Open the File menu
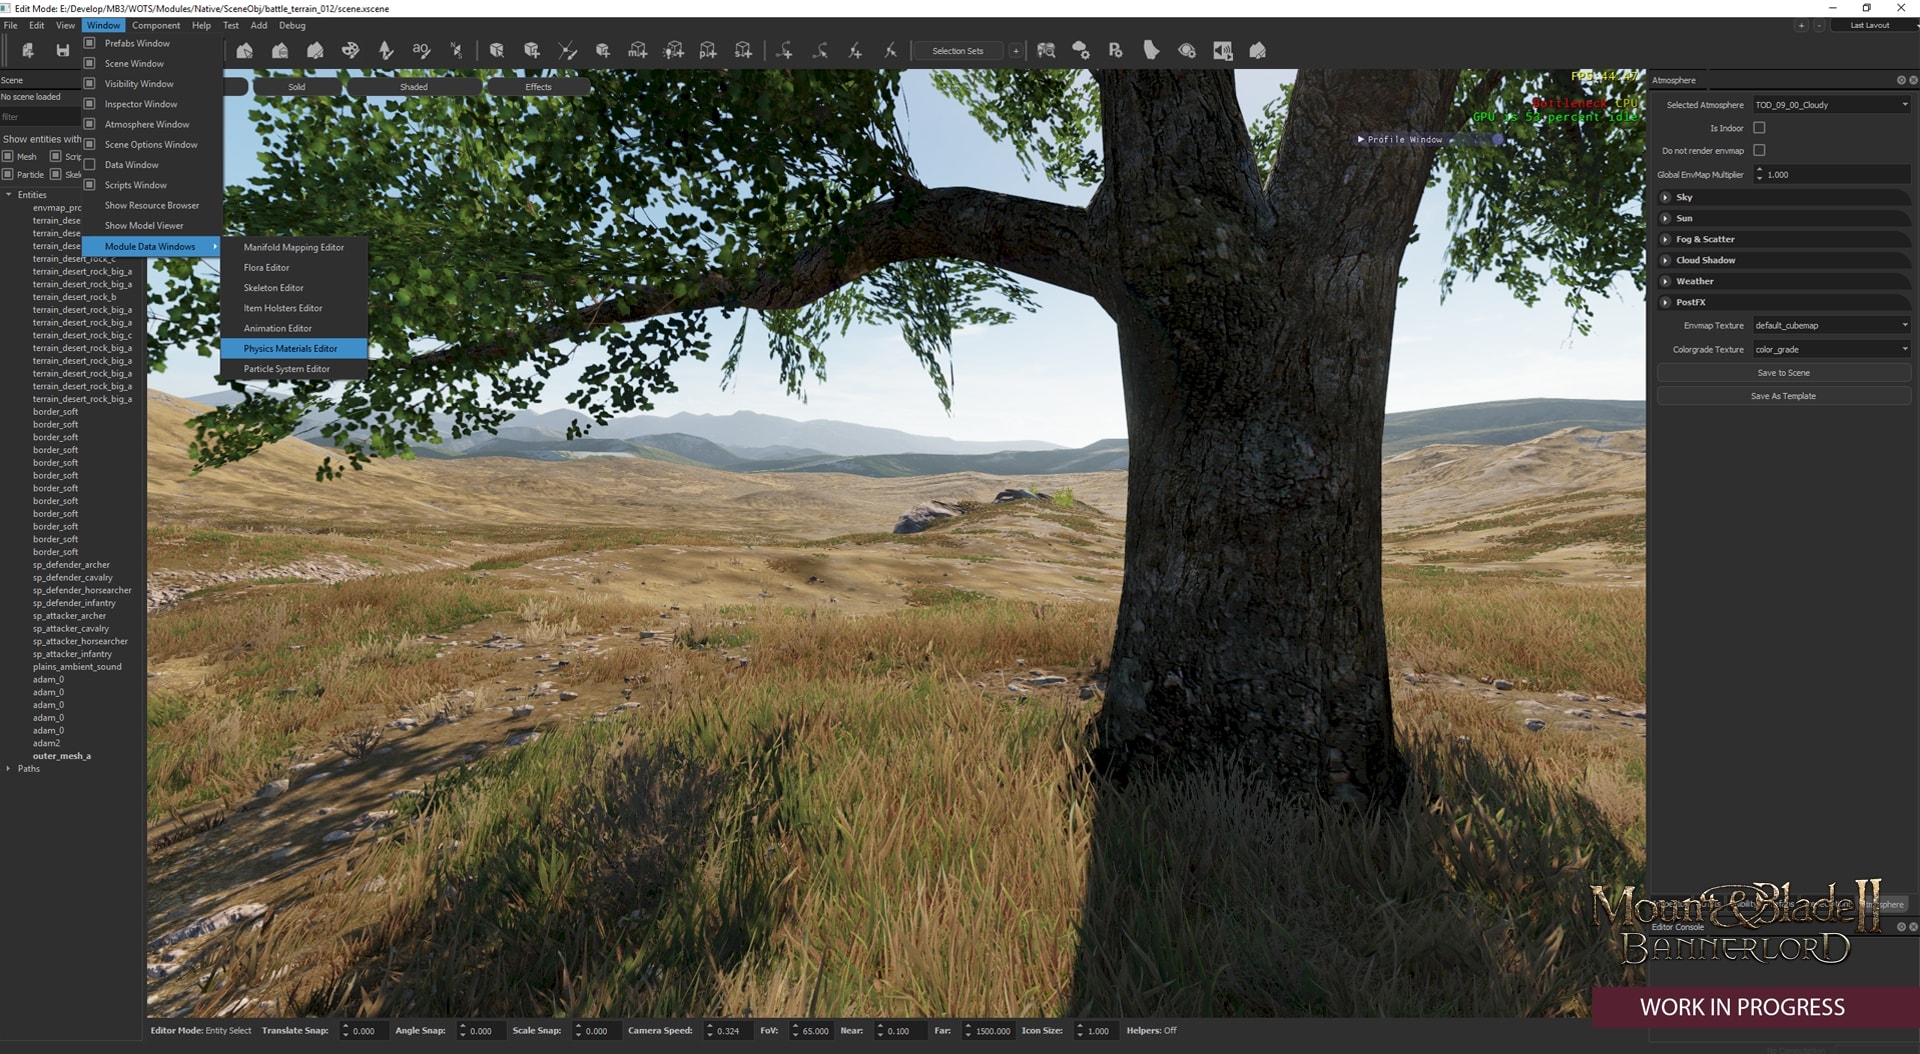1920x1054 pixels. pyautogui.click(x=10, y=25)
